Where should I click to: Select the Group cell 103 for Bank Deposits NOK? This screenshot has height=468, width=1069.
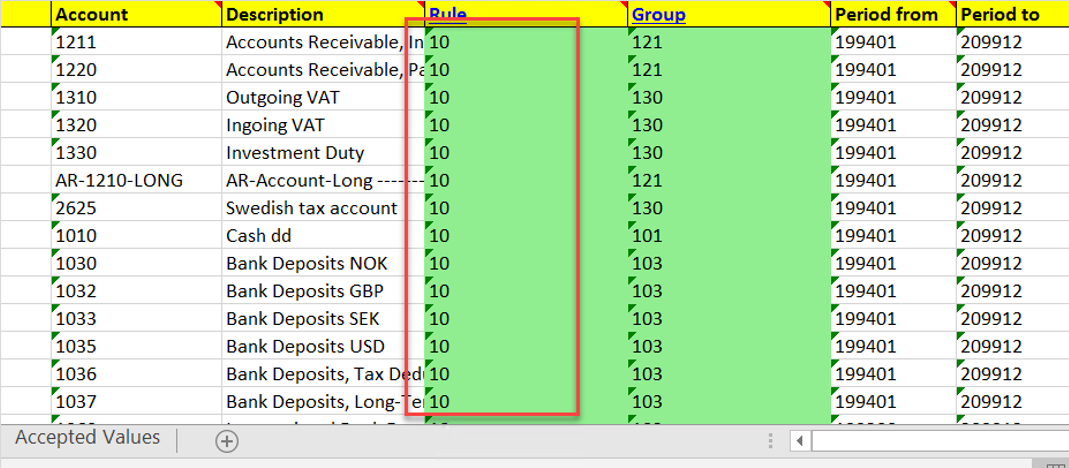[729, 263]
